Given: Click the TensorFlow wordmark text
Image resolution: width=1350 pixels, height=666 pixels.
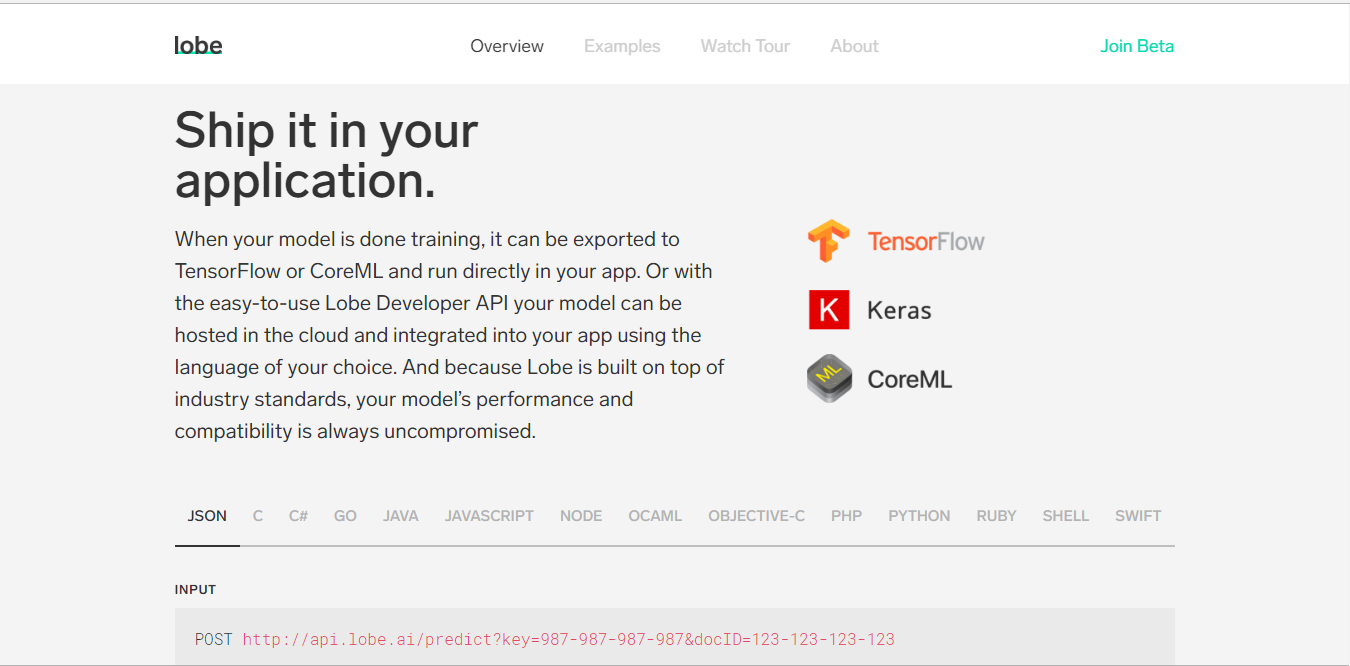Looking at the screenshot, I should point(926,241).
